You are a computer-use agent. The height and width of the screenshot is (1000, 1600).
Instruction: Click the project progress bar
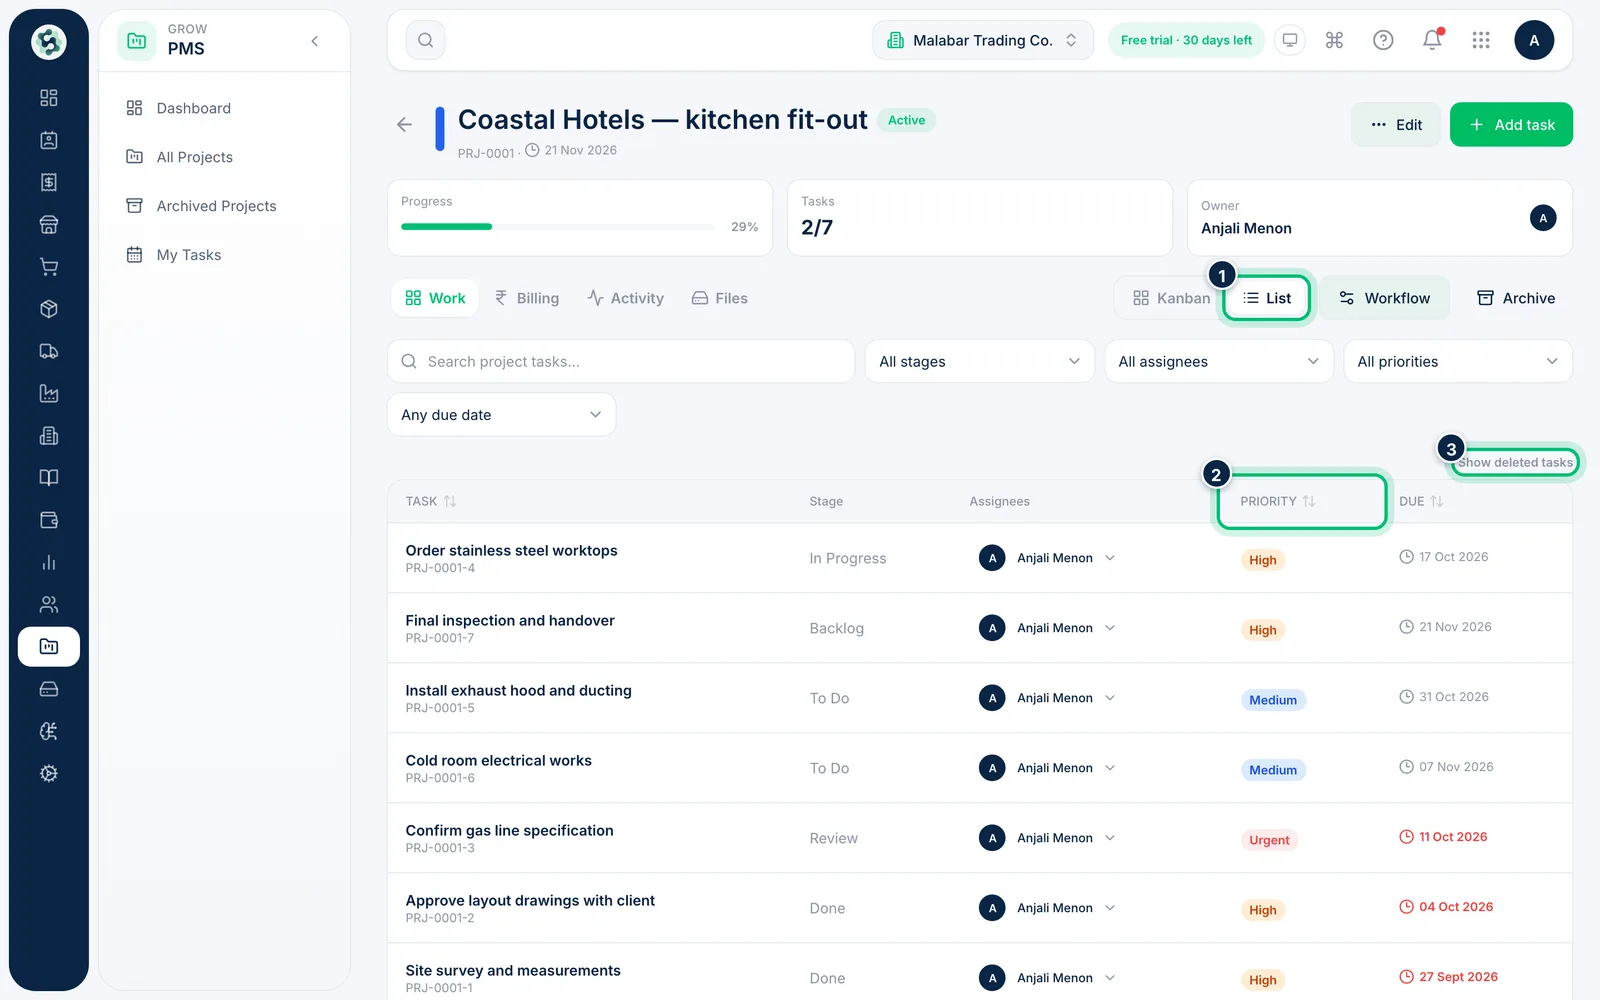(x=558, y=227)
